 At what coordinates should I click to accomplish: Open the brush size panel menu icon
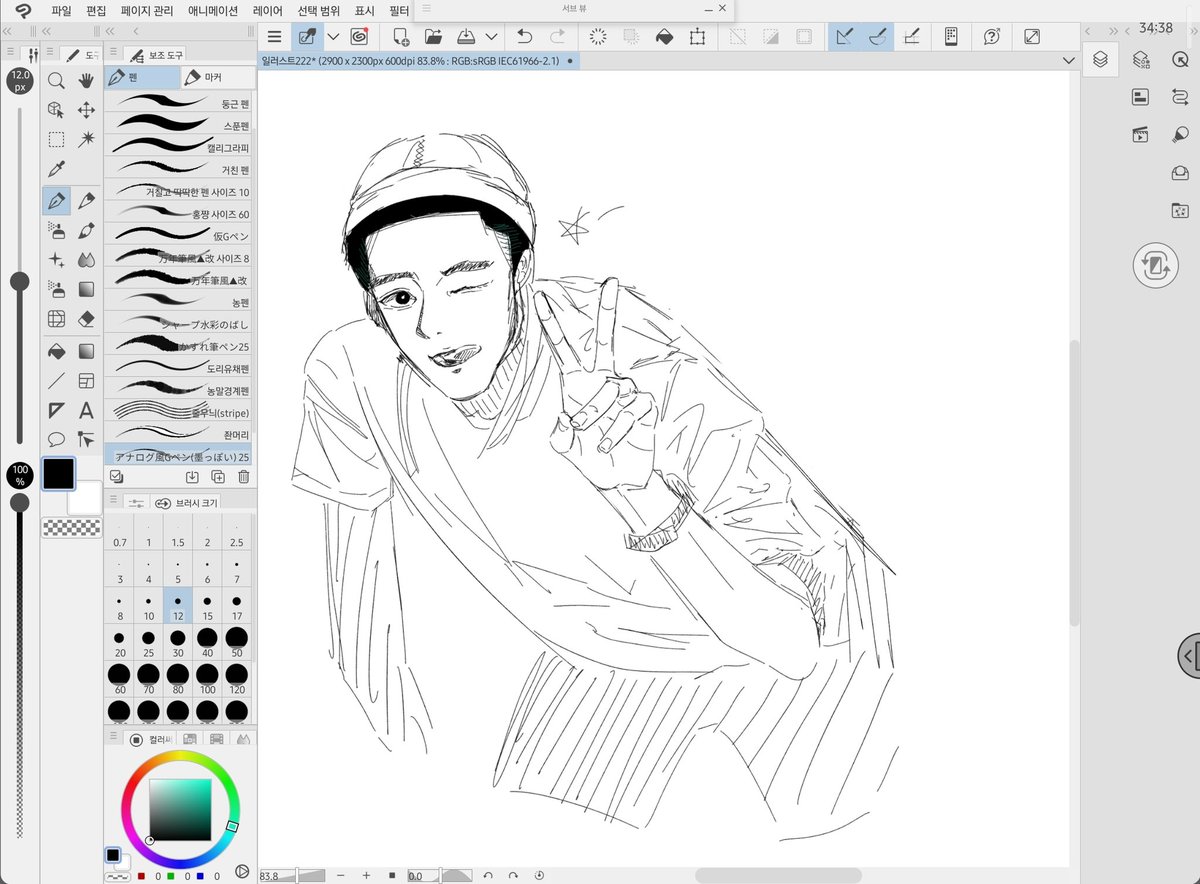pyautogui.click(x=114, y=500)
